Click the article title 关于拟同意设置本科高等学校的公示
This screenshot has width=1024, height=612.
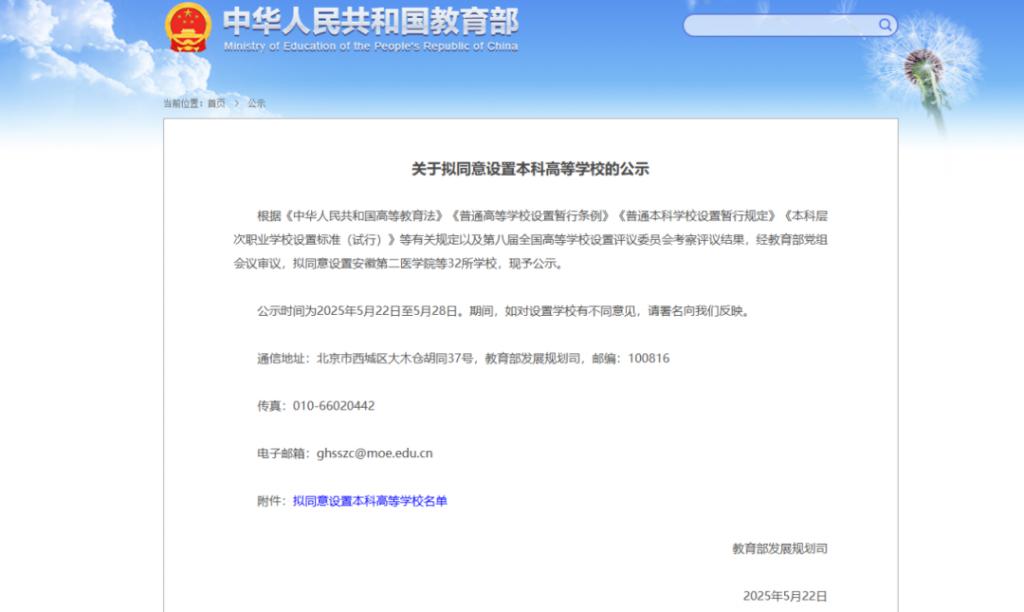tap(530, 169)
